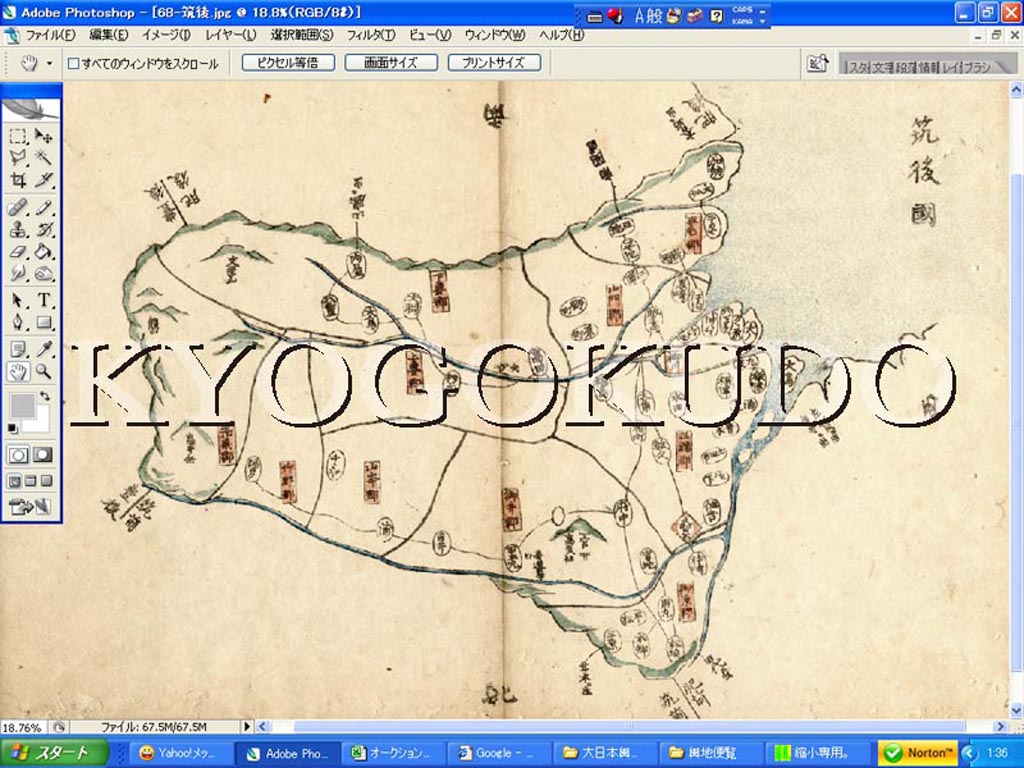Switch to Standard editing mode

tap(18, 455)
